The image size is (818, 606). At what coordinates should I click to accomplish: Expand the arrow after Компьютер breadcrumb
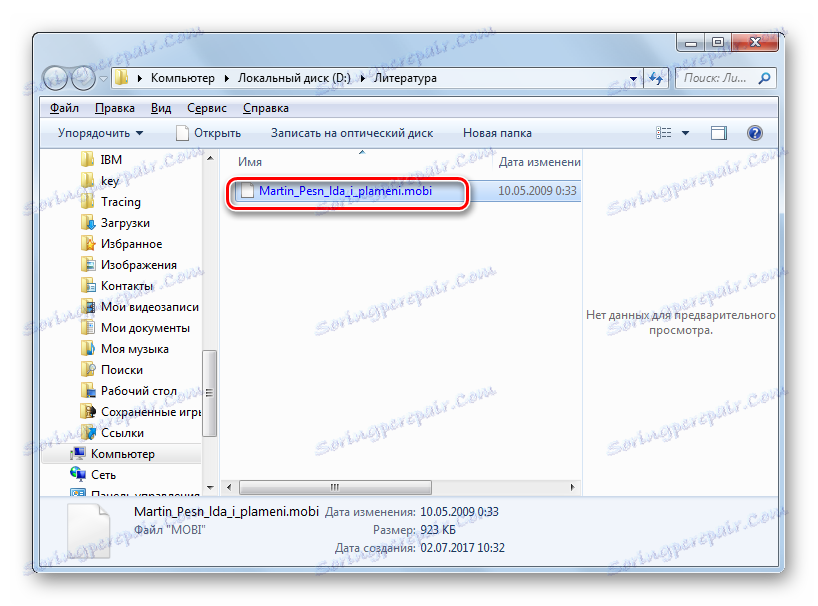(226, 78)
